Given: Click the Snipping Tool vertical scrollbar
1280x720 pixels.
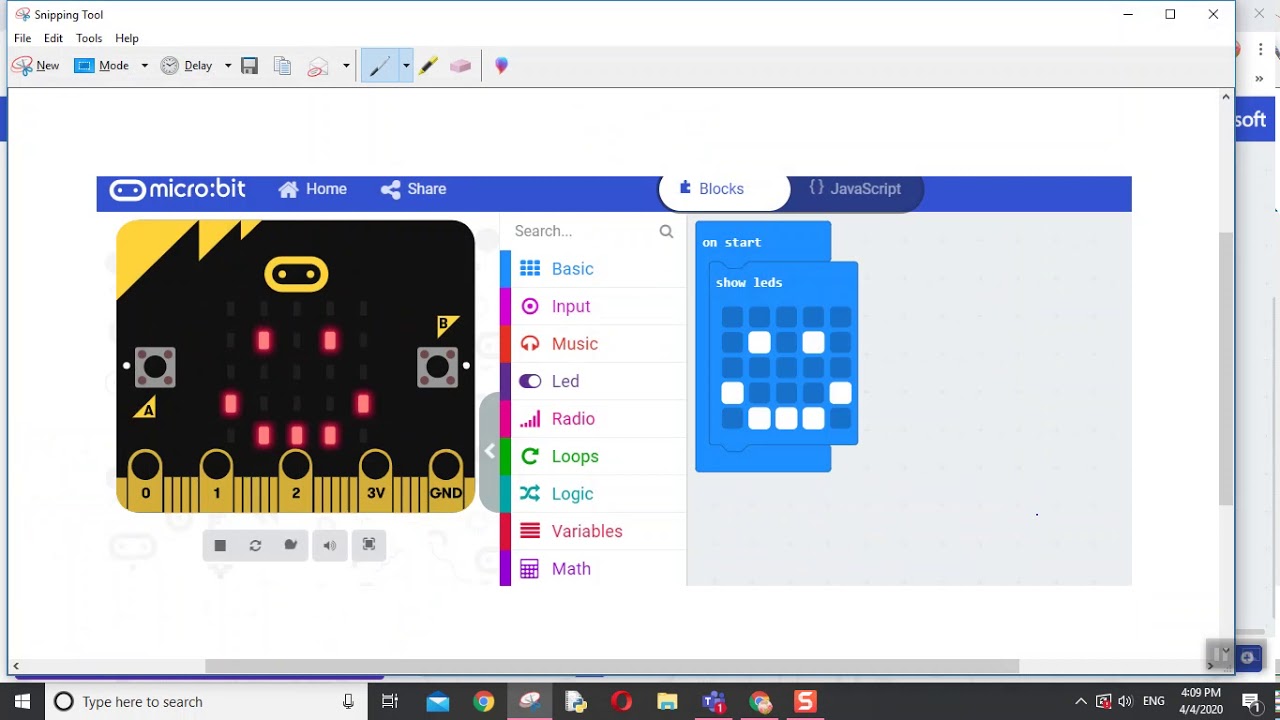Looking at the screenshot, I should tap(1226, 368).
